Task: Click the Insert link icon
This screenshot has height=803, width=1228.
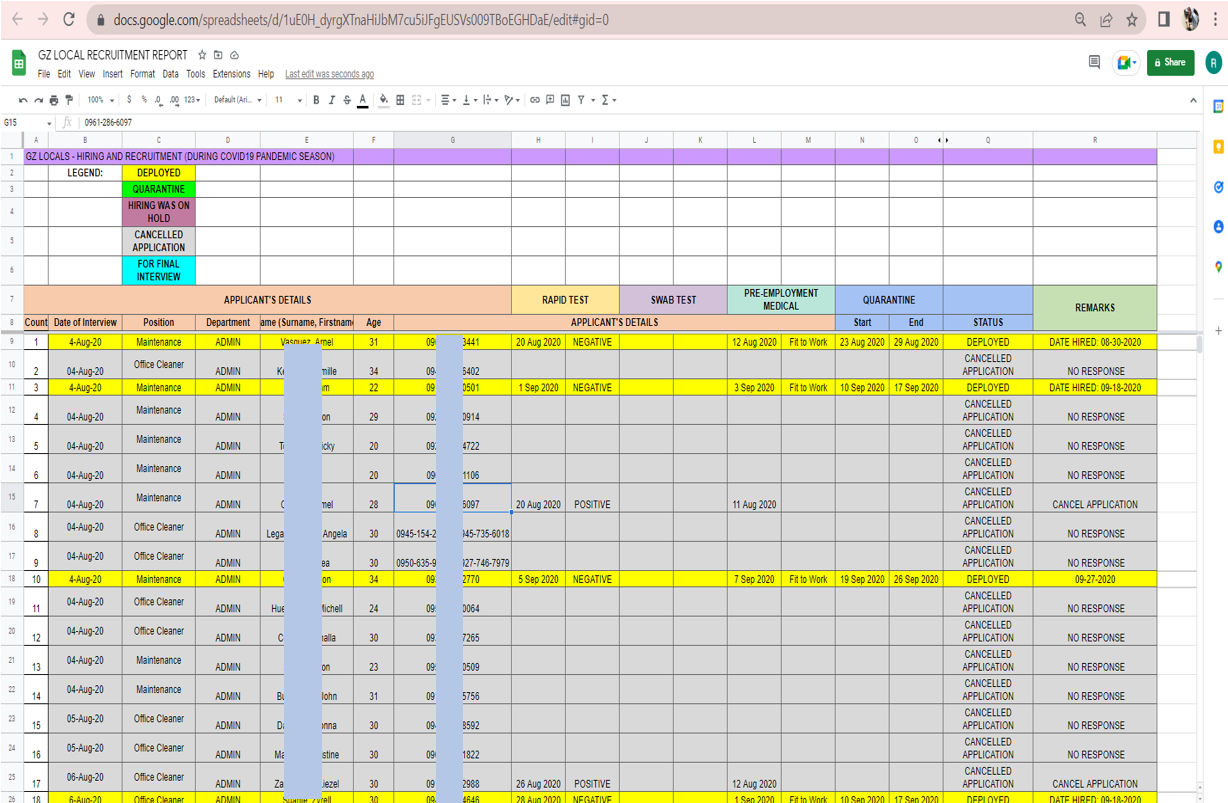Action: pyautogui.click(x=535, y=100)
